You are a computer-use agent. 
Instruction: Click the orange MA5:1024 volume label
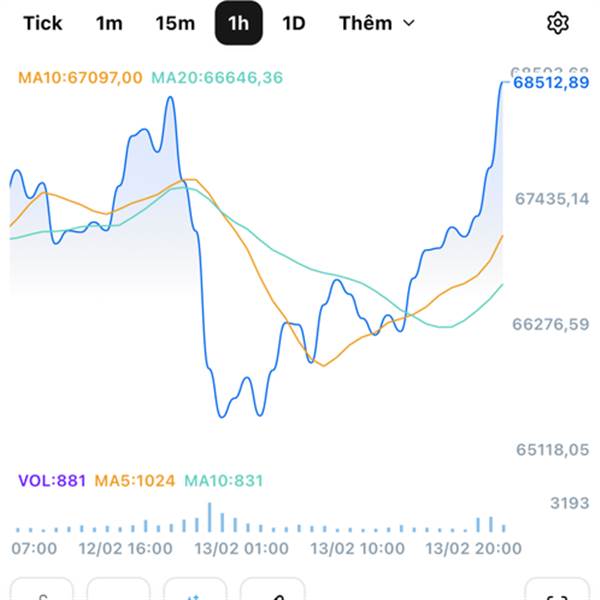tap(135, 481)
